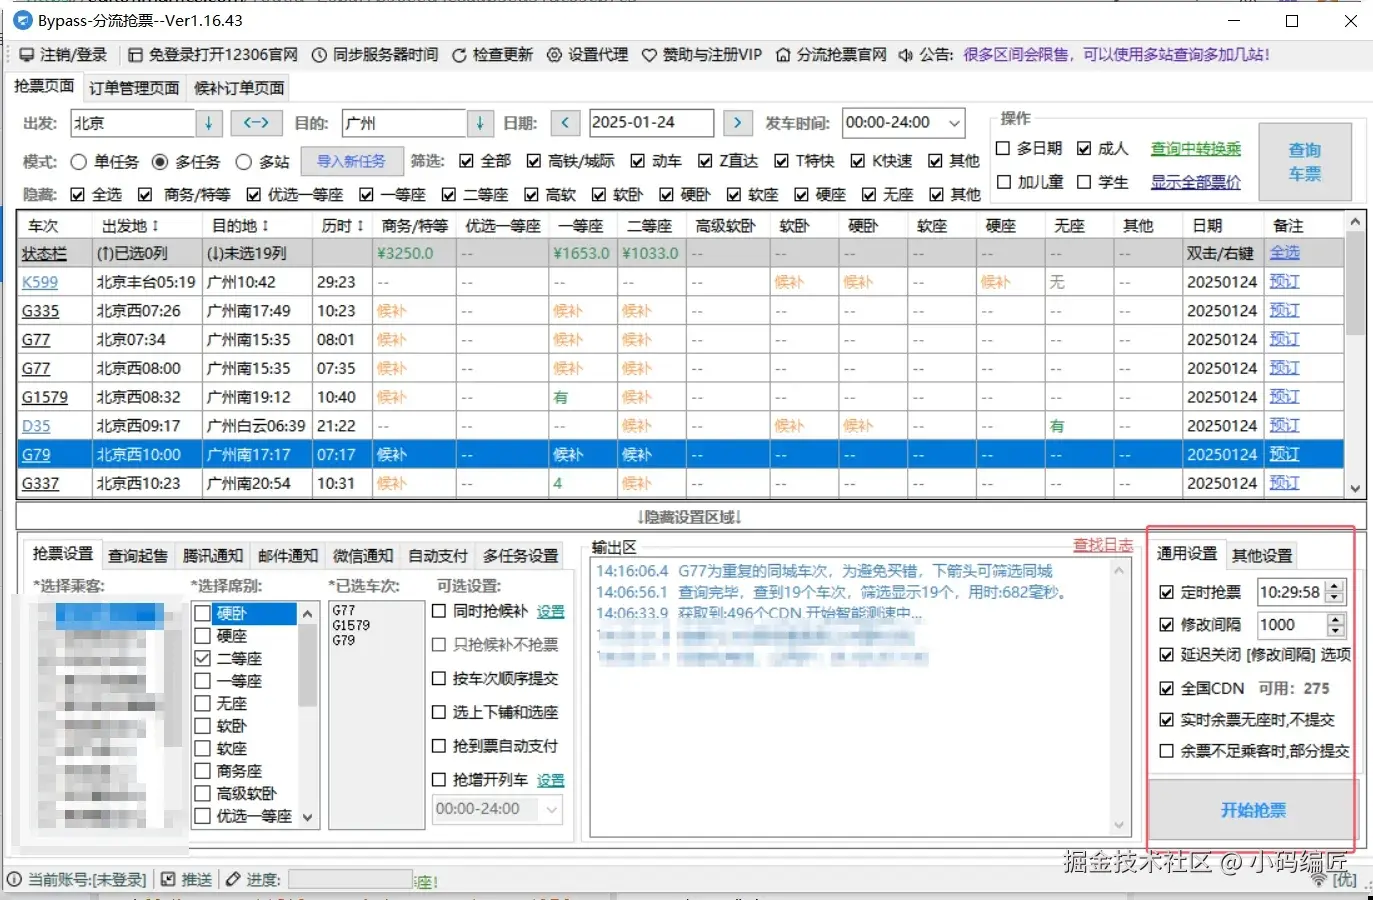
Task: Switch to 订单管理页面 tab
Action: coord(134,88)
